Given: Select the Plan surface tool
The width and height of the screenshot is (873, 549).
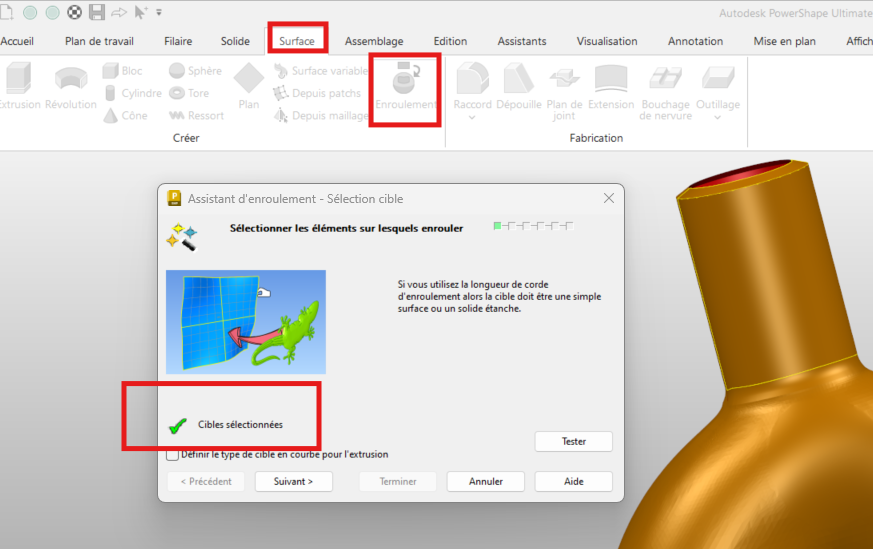Looking at the screenshot, I should coord(248,86).
